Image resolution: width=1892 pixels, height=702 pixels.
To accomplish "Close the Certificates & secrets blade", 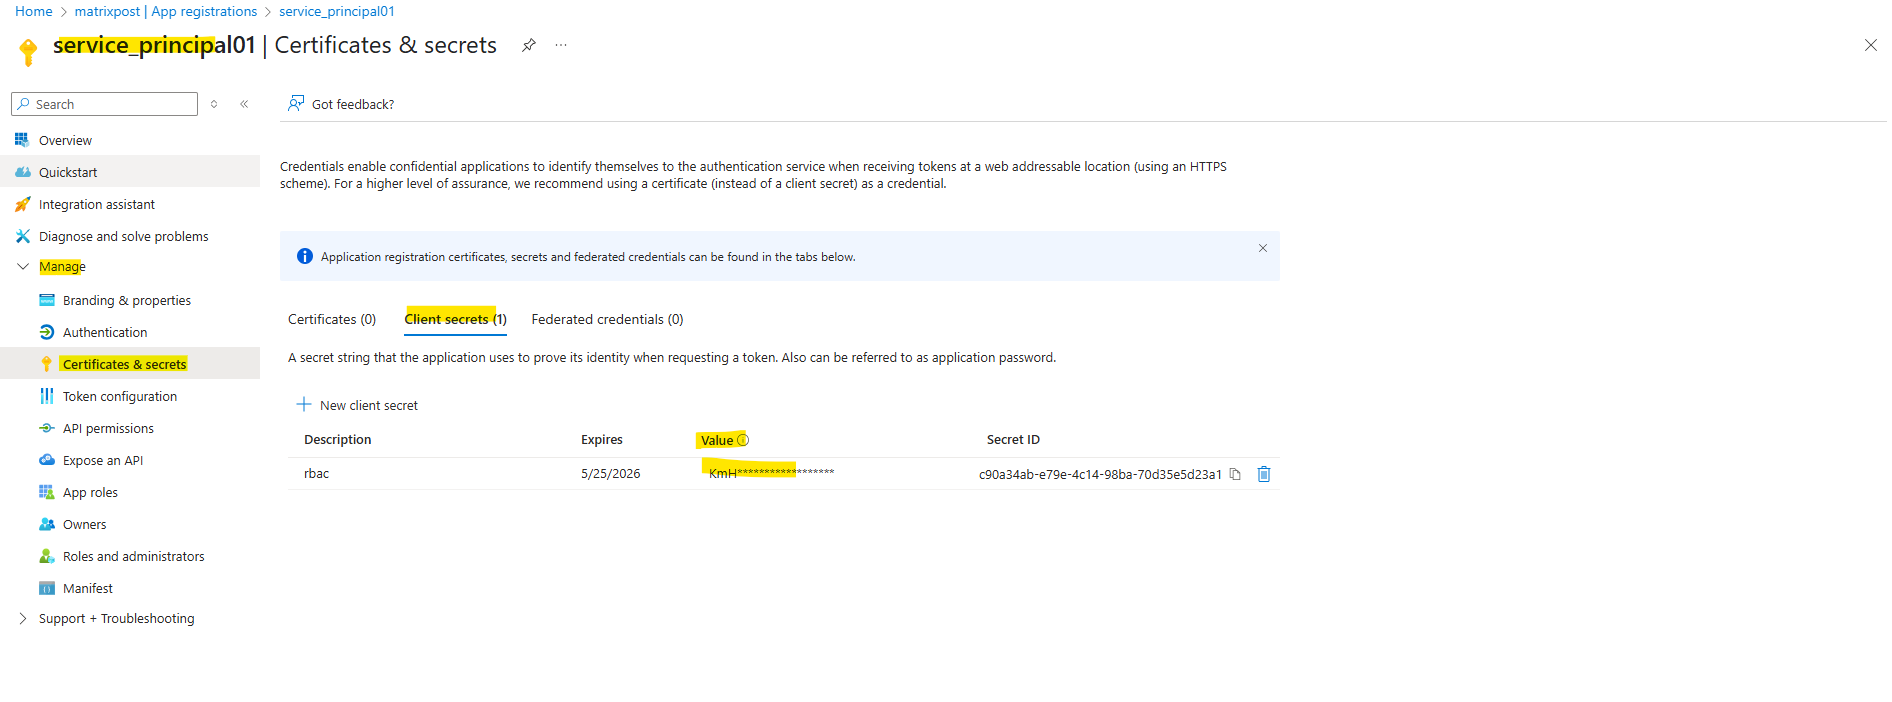I will tap(1870, 45).
